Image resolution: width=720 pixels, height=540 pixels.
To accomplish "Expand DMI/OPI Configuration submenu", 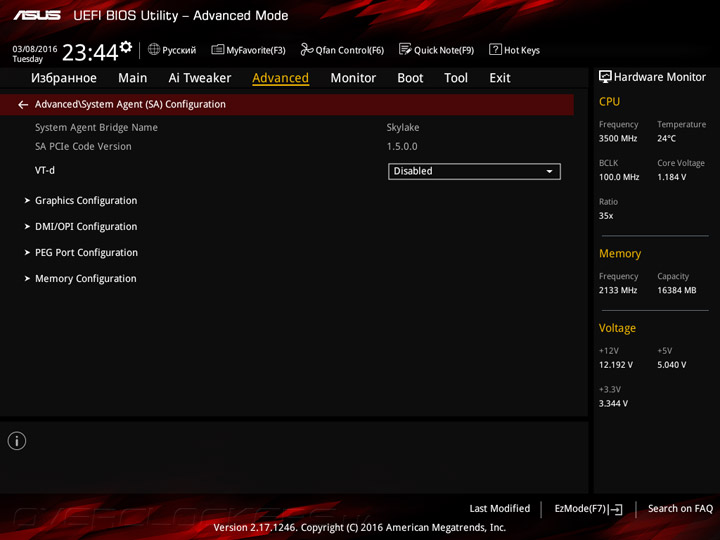I will (86, 226).
